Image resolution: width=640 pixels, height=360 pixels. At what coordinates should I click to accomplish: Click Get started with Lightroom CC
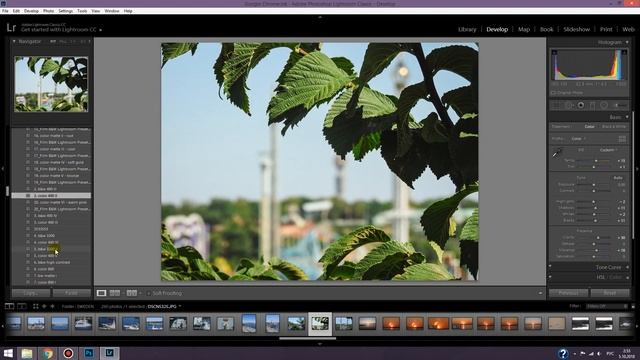[x=59, y=30]
